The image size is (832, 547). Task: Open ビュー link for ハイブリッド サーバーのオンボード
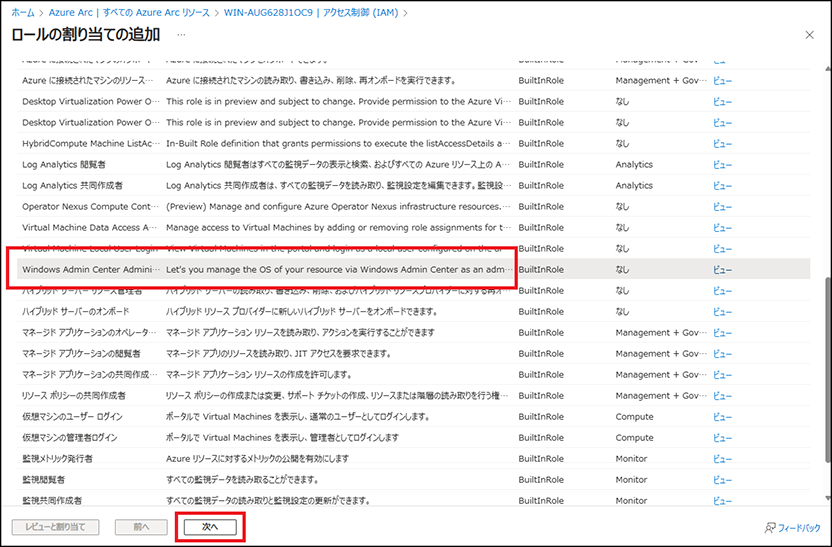pos(722,311)
